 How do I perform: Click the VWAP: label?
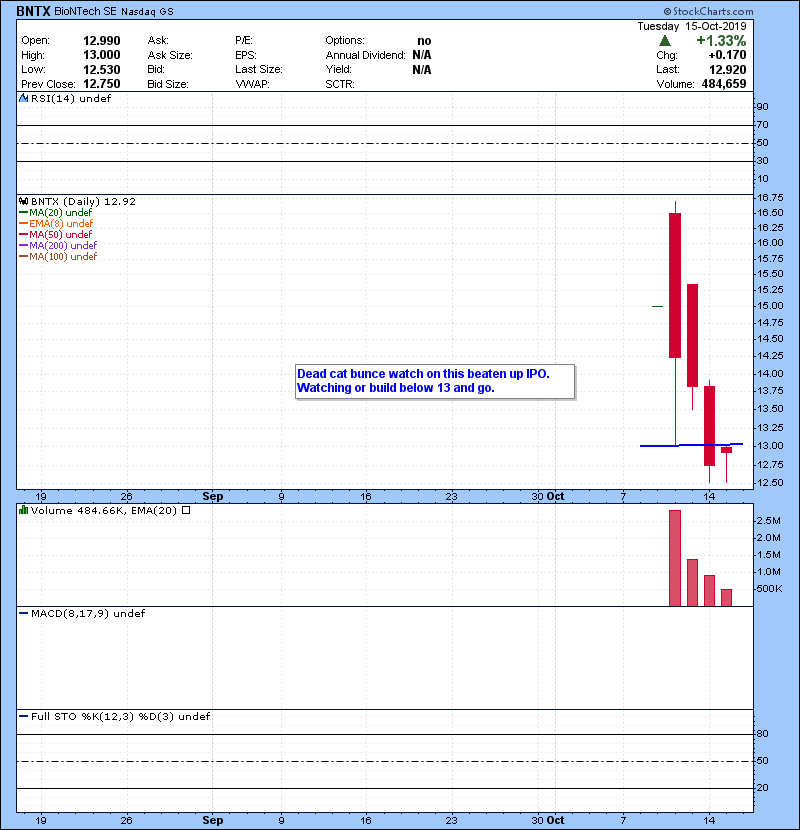coord(252,84)
